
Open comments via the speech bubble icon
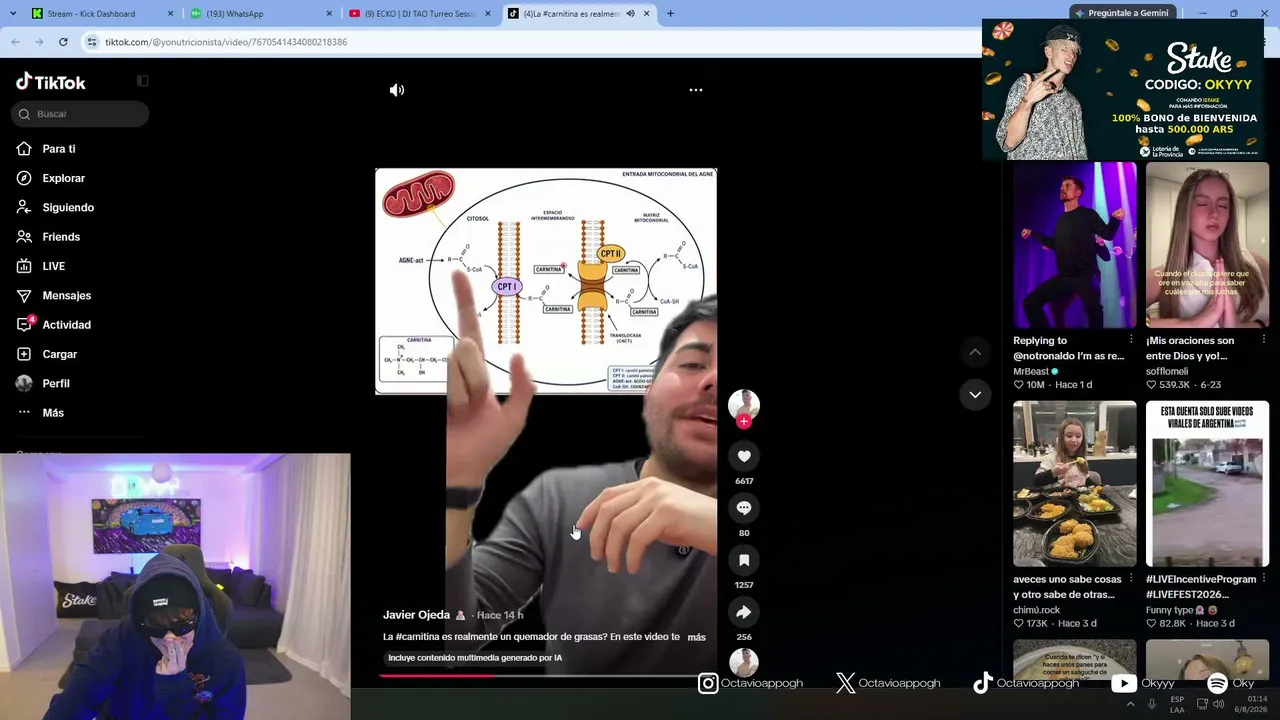point(744,508)
